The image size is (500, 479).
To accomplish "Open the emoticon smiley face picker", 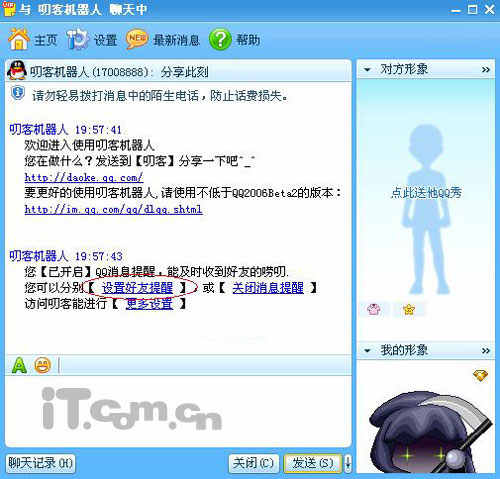I will pyautogui.click(x=43, y=365).
